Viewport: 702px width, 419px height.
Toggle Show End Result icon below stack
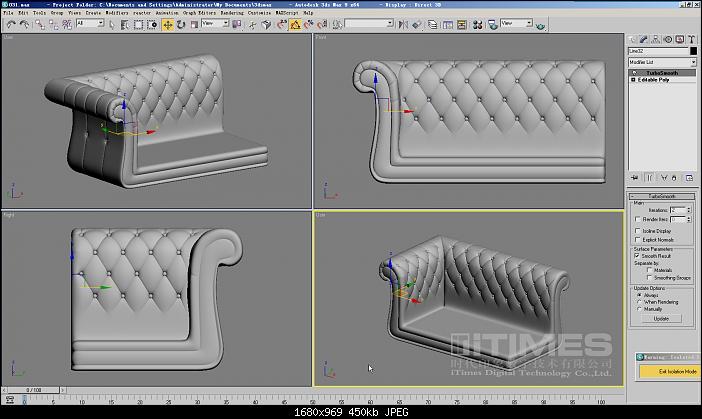(x=649, y=178)
